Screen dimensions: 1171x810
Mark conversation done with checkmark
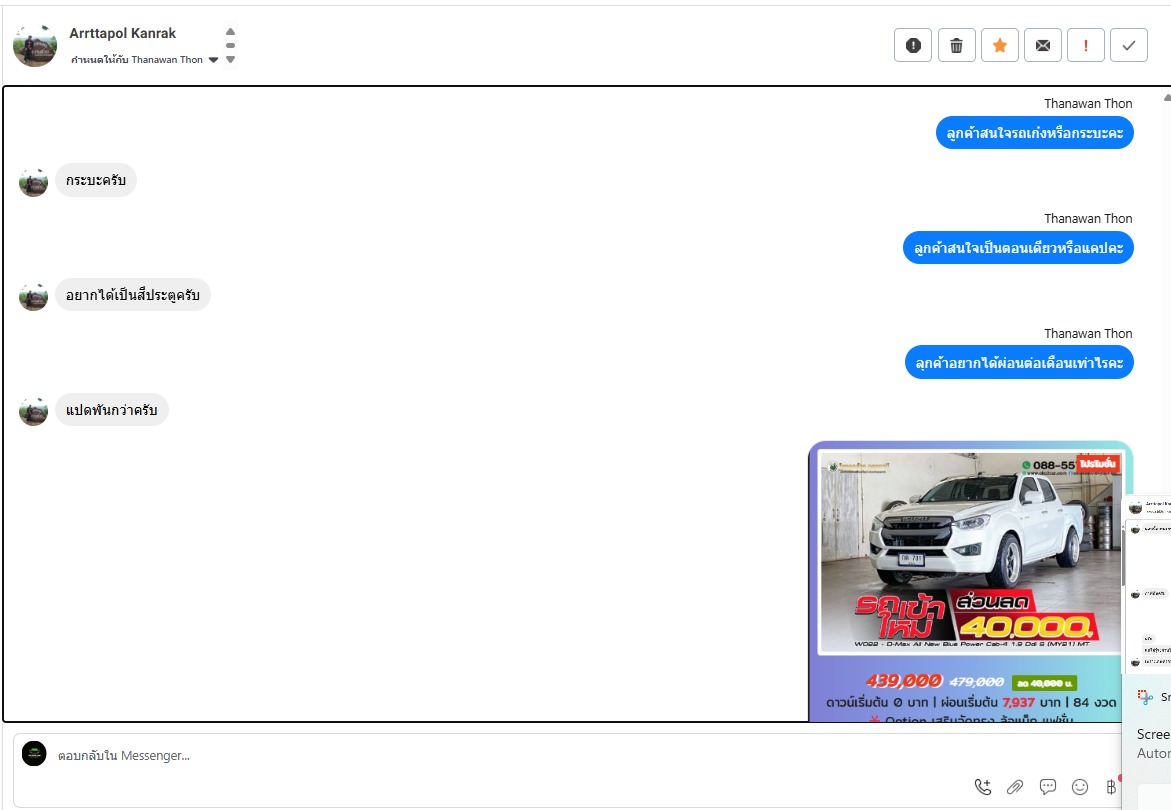pyautogui.click(x=1128, y=46)
